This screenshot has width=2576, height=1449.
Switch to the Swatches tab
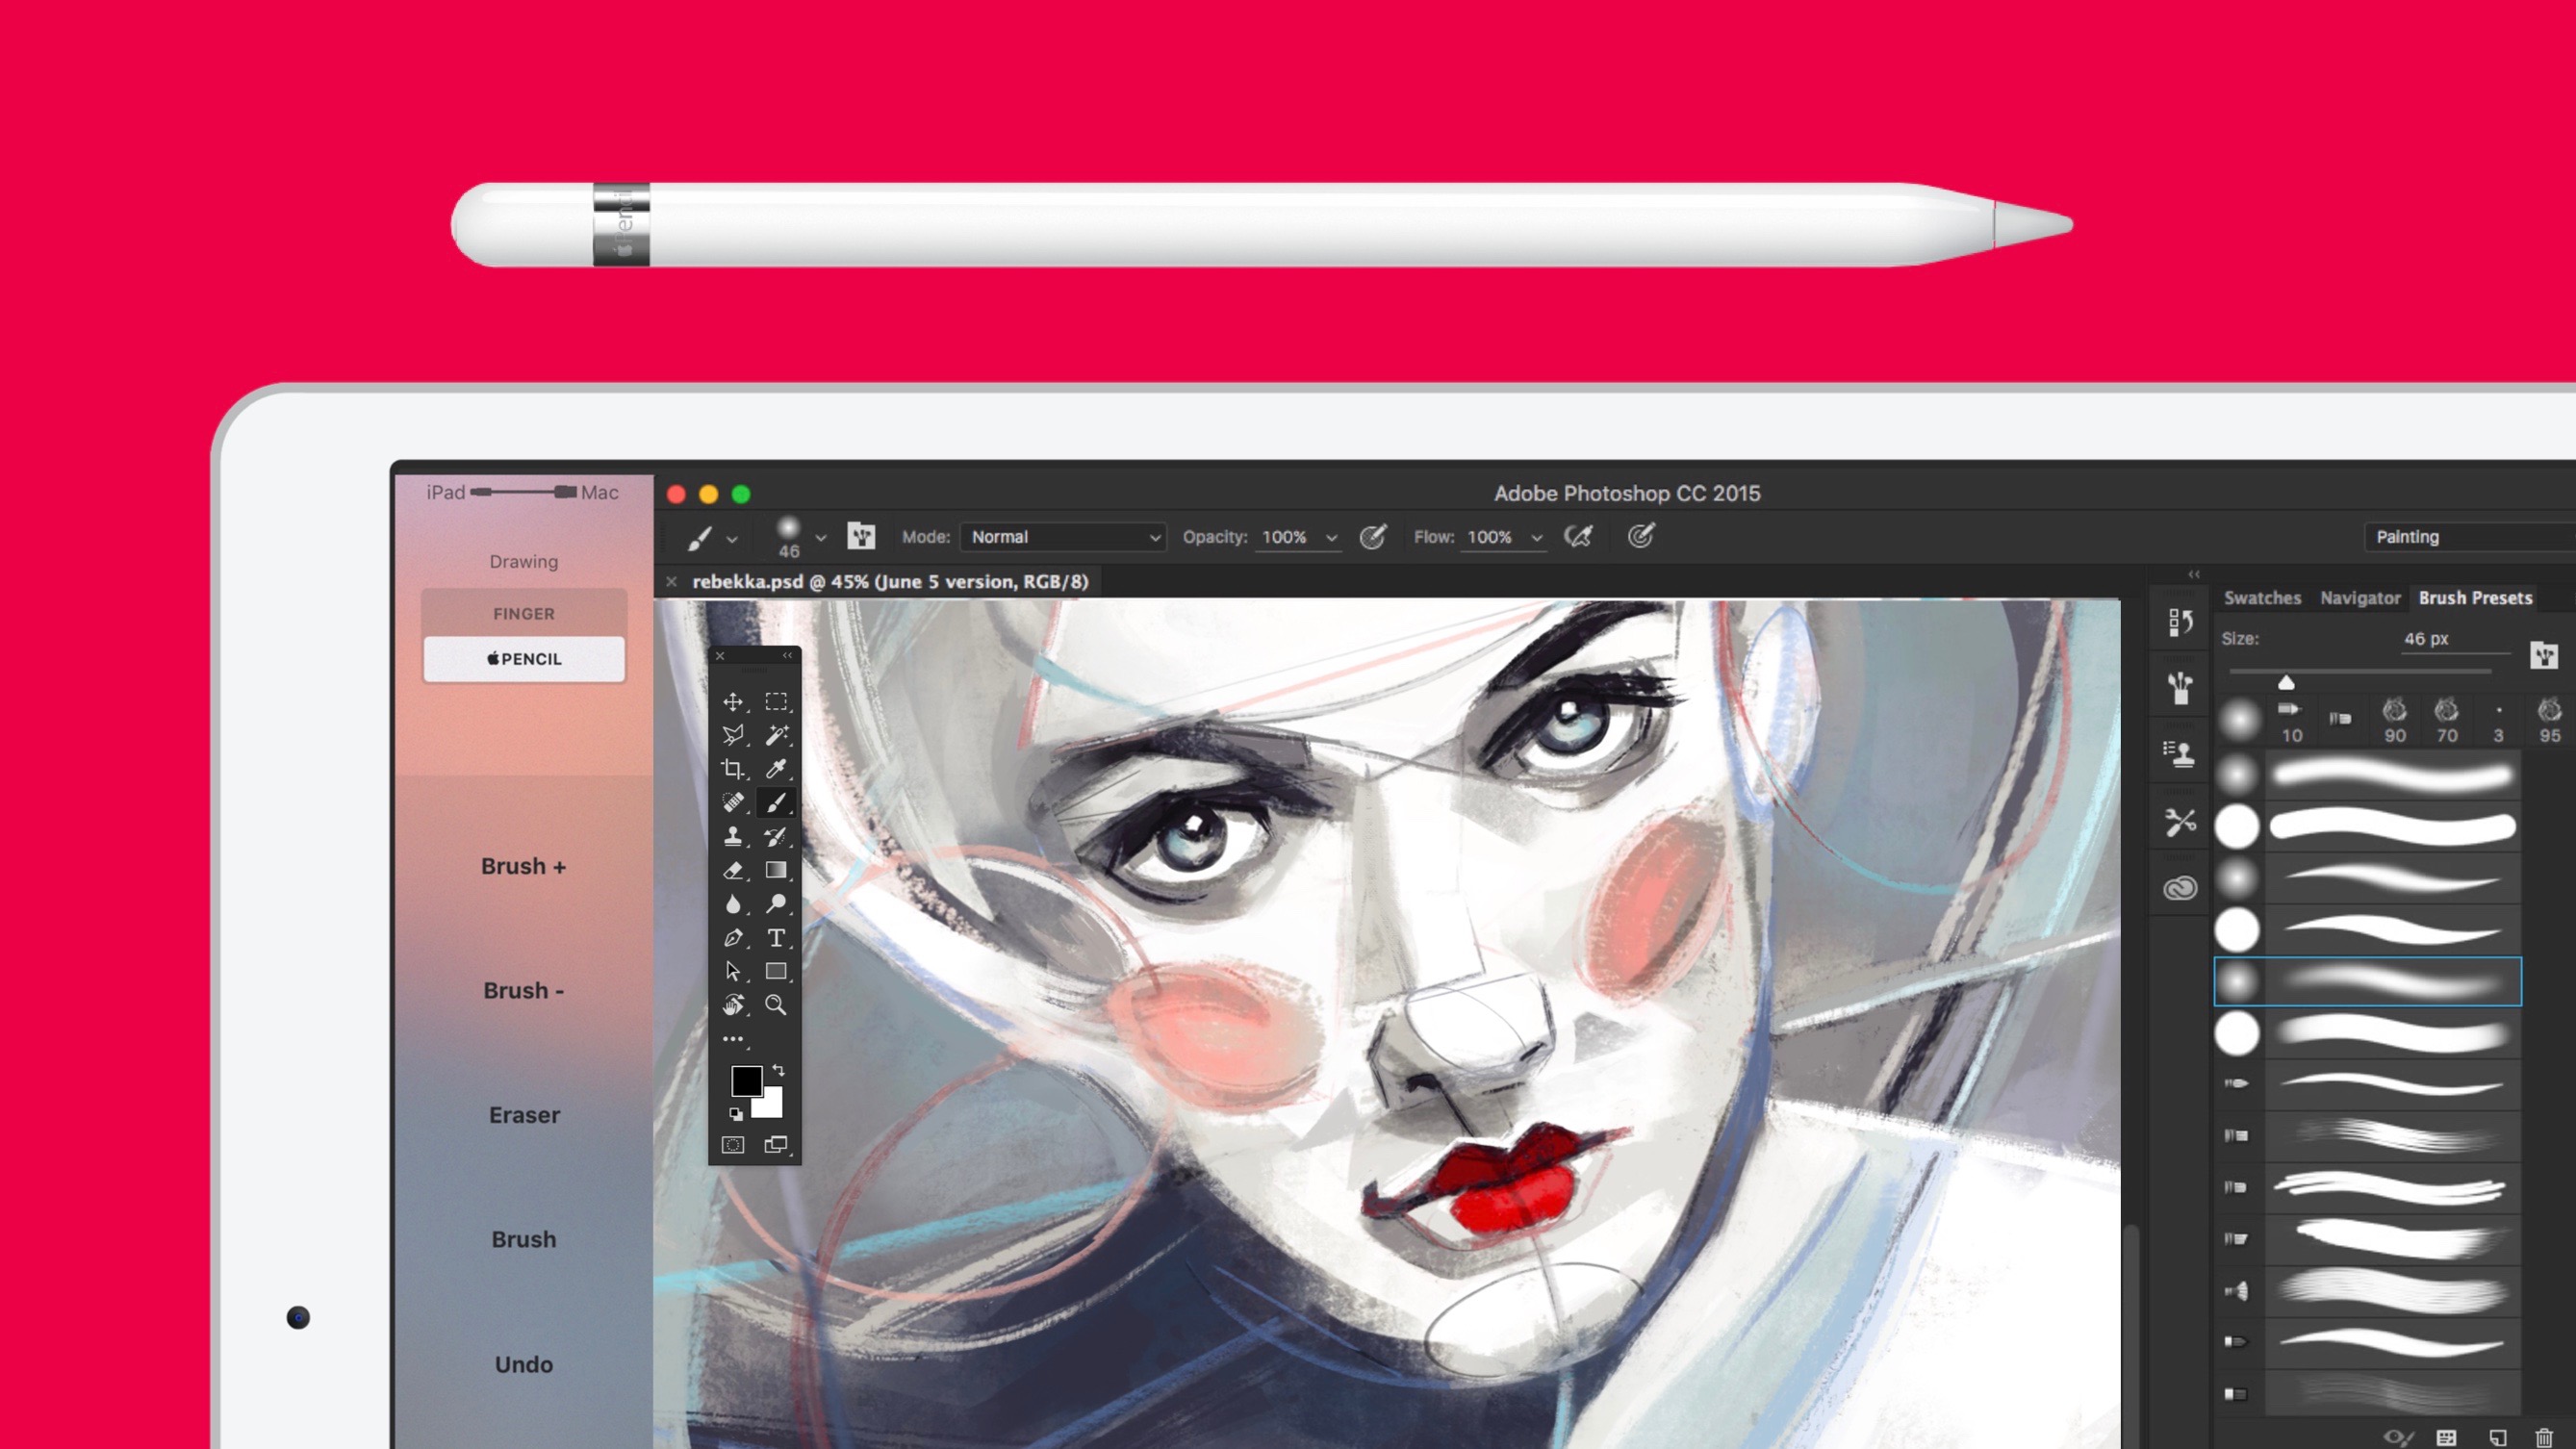click(x=2262, y=598)
